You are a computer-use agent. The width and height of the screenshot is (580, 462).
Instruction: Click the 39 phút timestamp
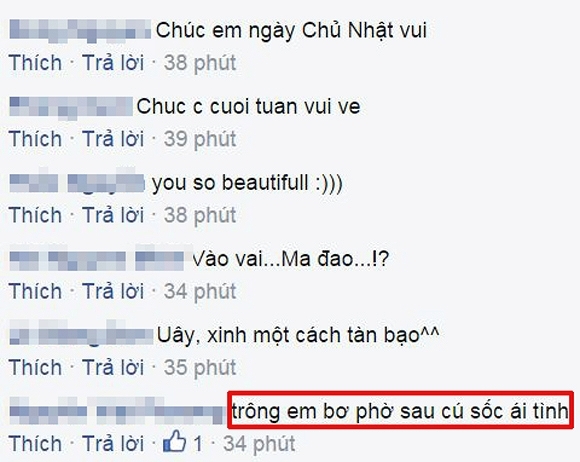(x=200, y=139)
